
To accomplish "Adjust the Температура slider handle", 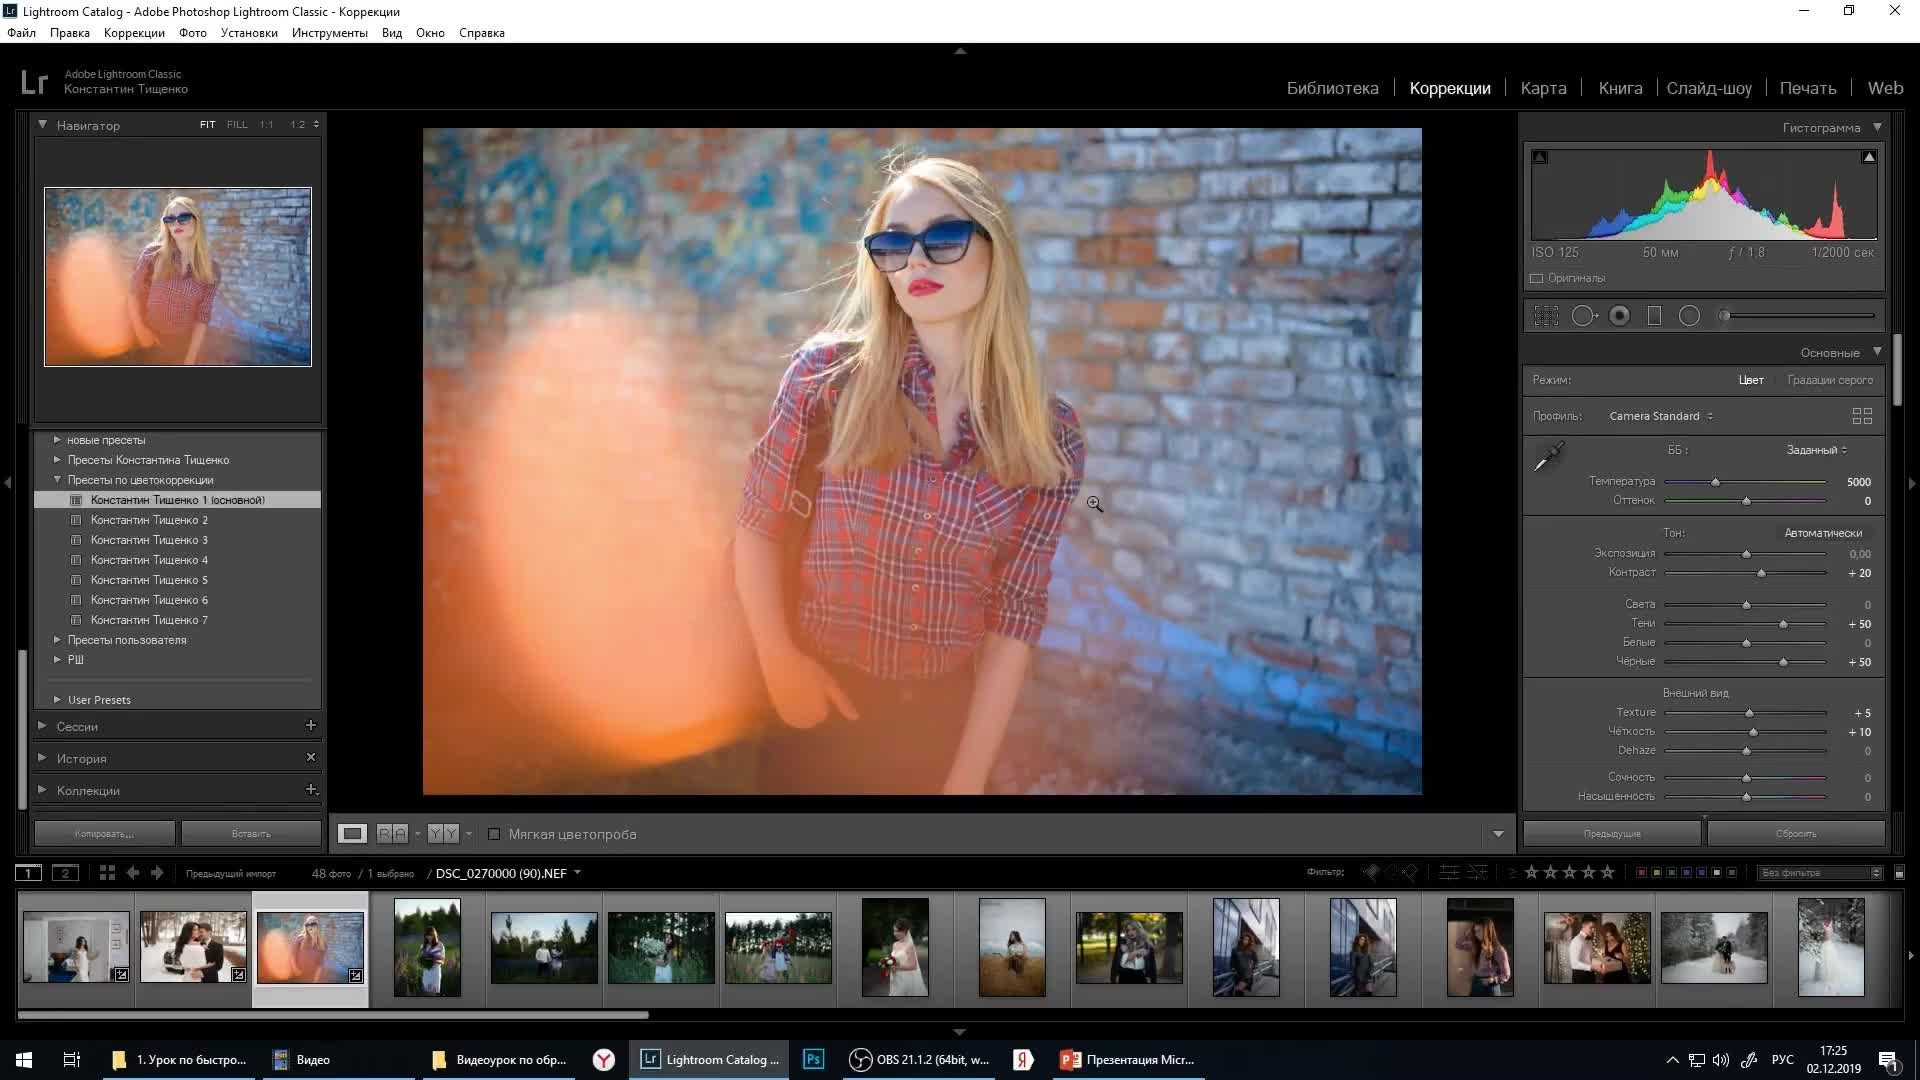I will point(1715,482).
